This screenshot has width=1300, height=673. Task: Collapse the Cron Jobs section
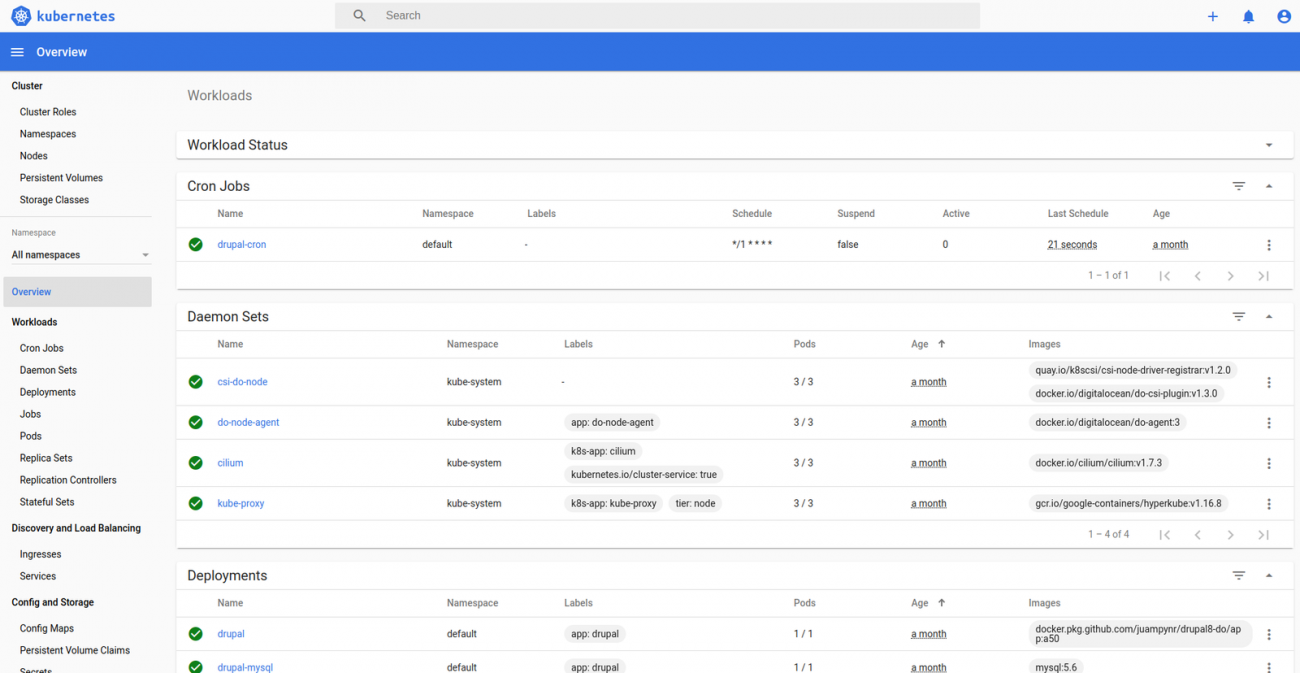coord(1269,186)
